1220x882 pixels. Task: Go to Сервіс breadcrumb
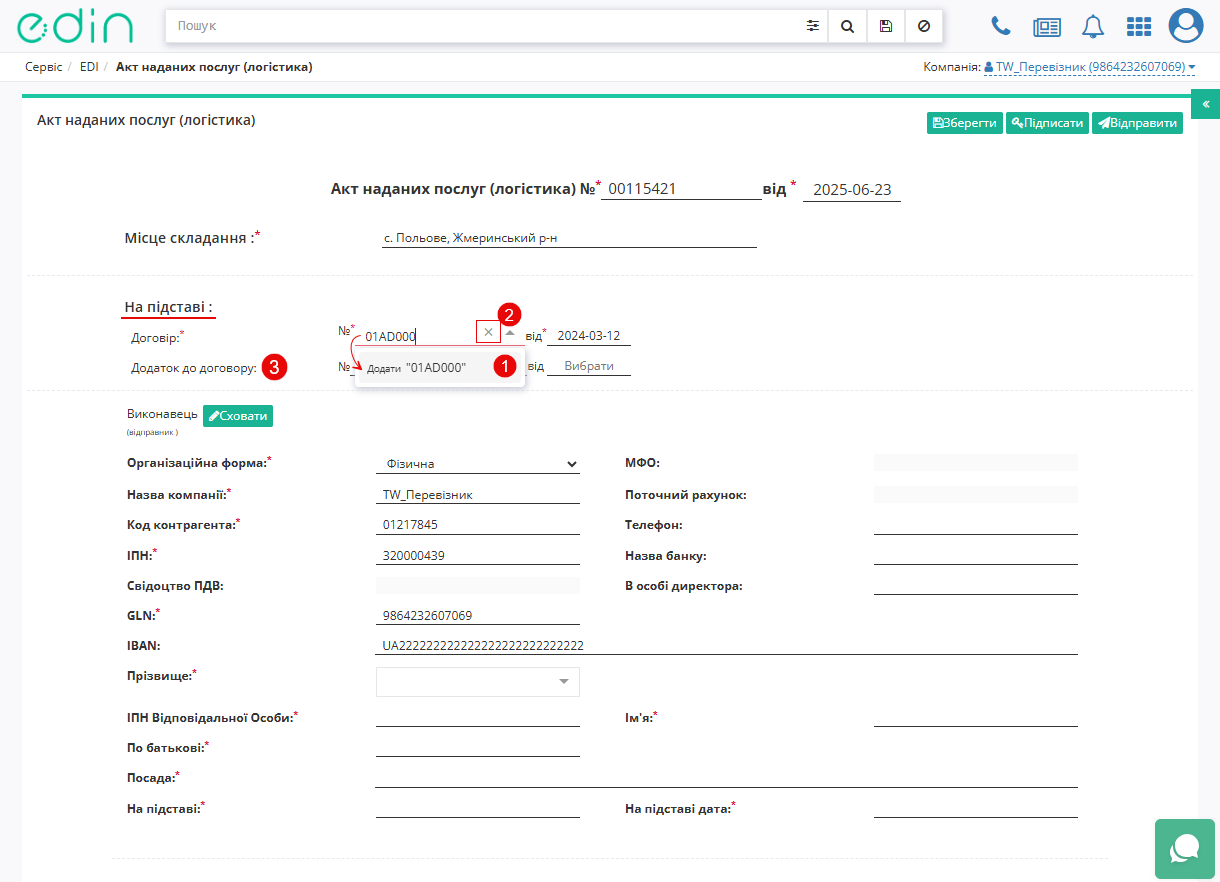coord(44,67)
